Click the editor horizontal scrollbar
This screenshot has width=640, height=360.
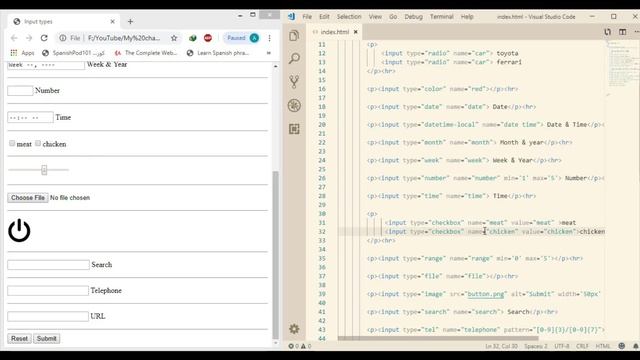438,338
